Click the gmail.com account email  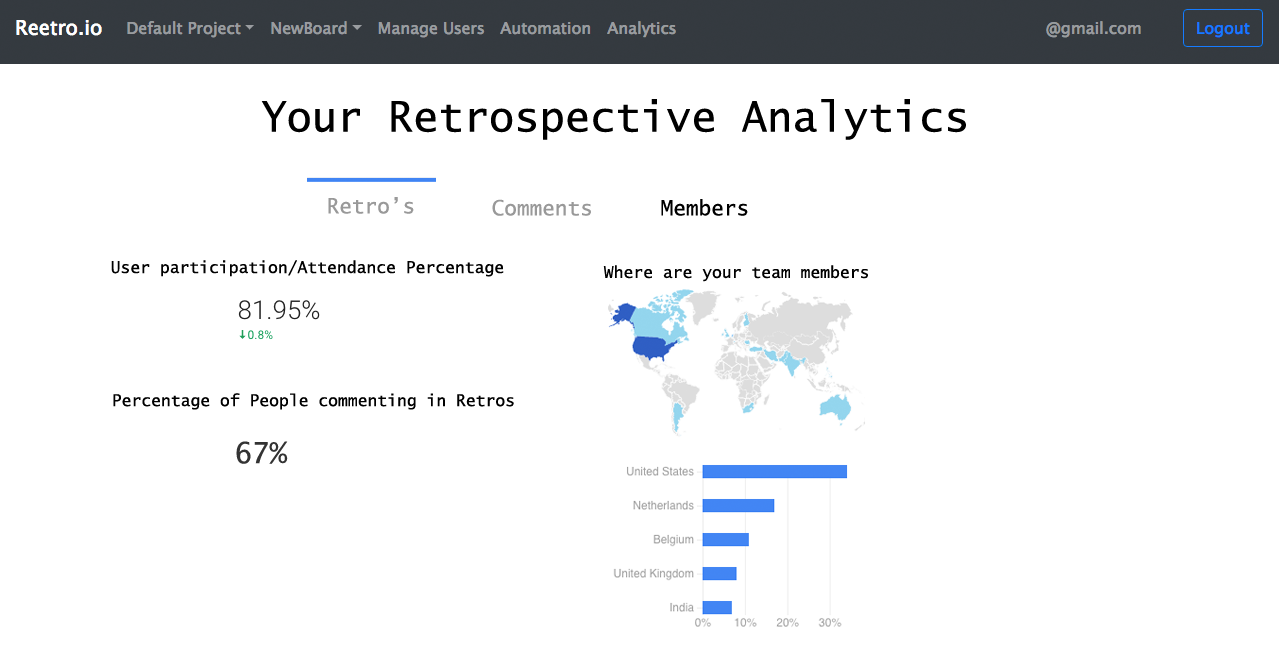tap(1093, 28)
